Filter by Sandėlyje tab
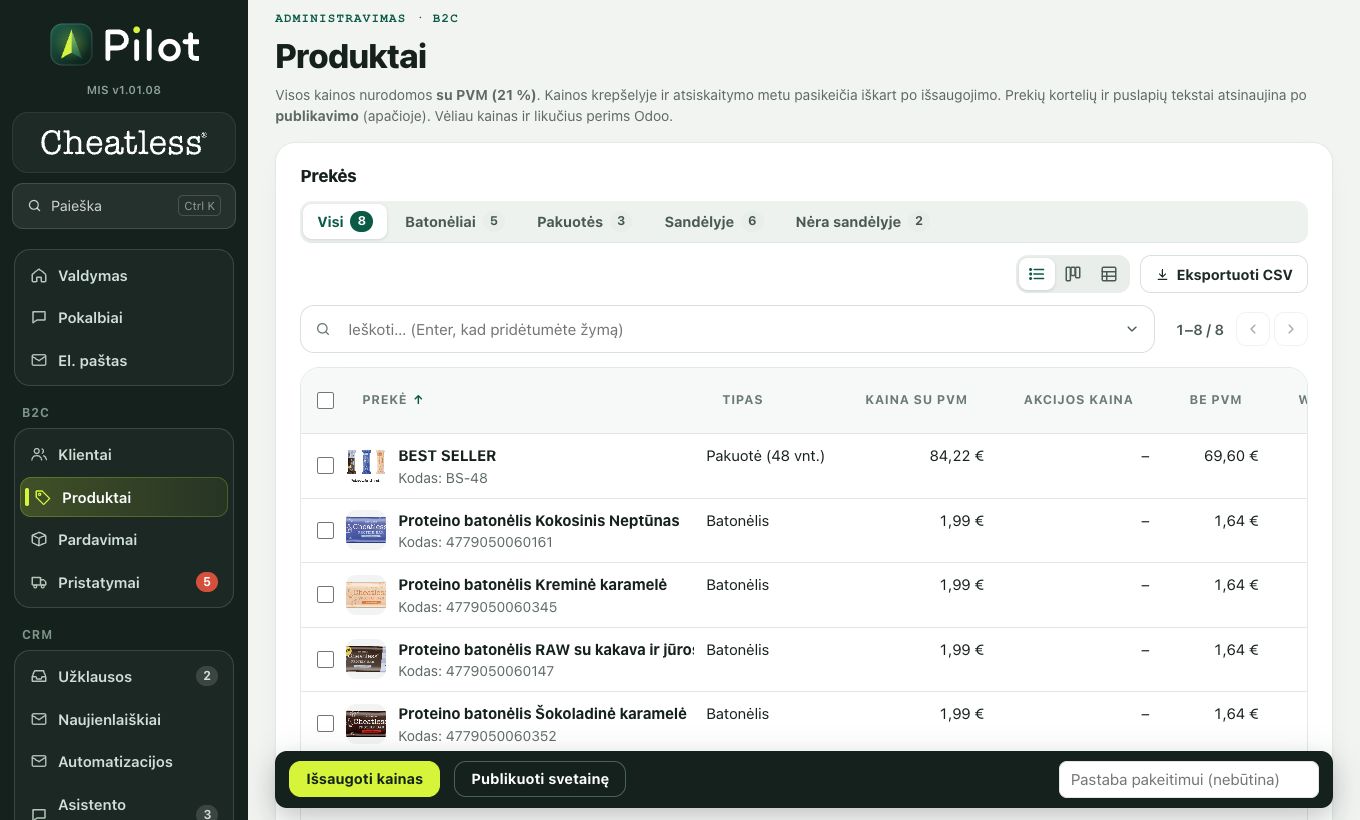 pos(713,222)
